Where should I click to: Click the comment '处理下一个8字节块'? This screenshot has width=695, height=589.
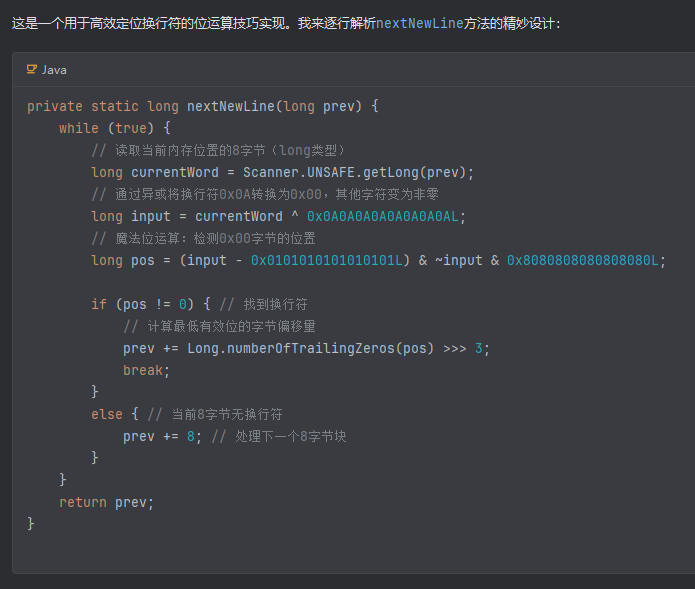(x=290, y=436)
